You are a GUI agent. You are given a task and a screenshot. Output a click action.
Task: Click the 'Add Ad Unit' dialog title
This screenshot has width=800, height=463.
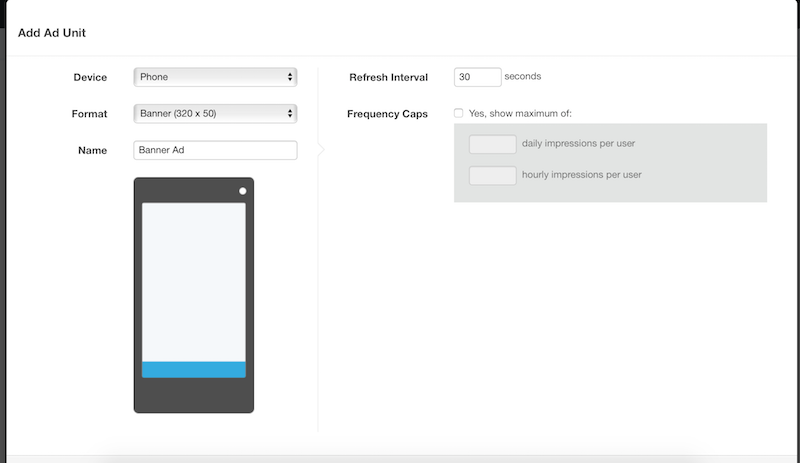click(52, 33)
